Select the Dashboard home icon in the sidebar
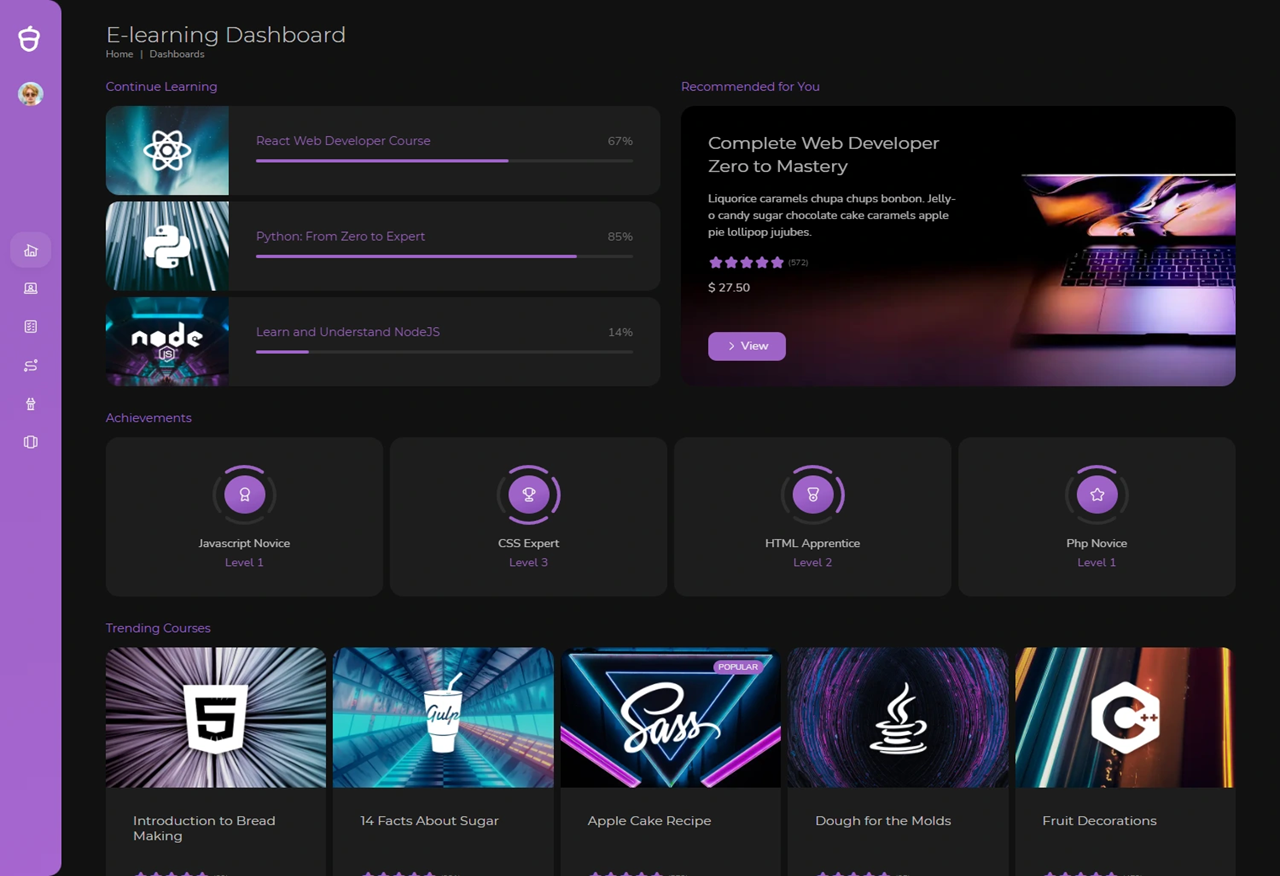1280x876 pixels. click(x=30, y=249)
